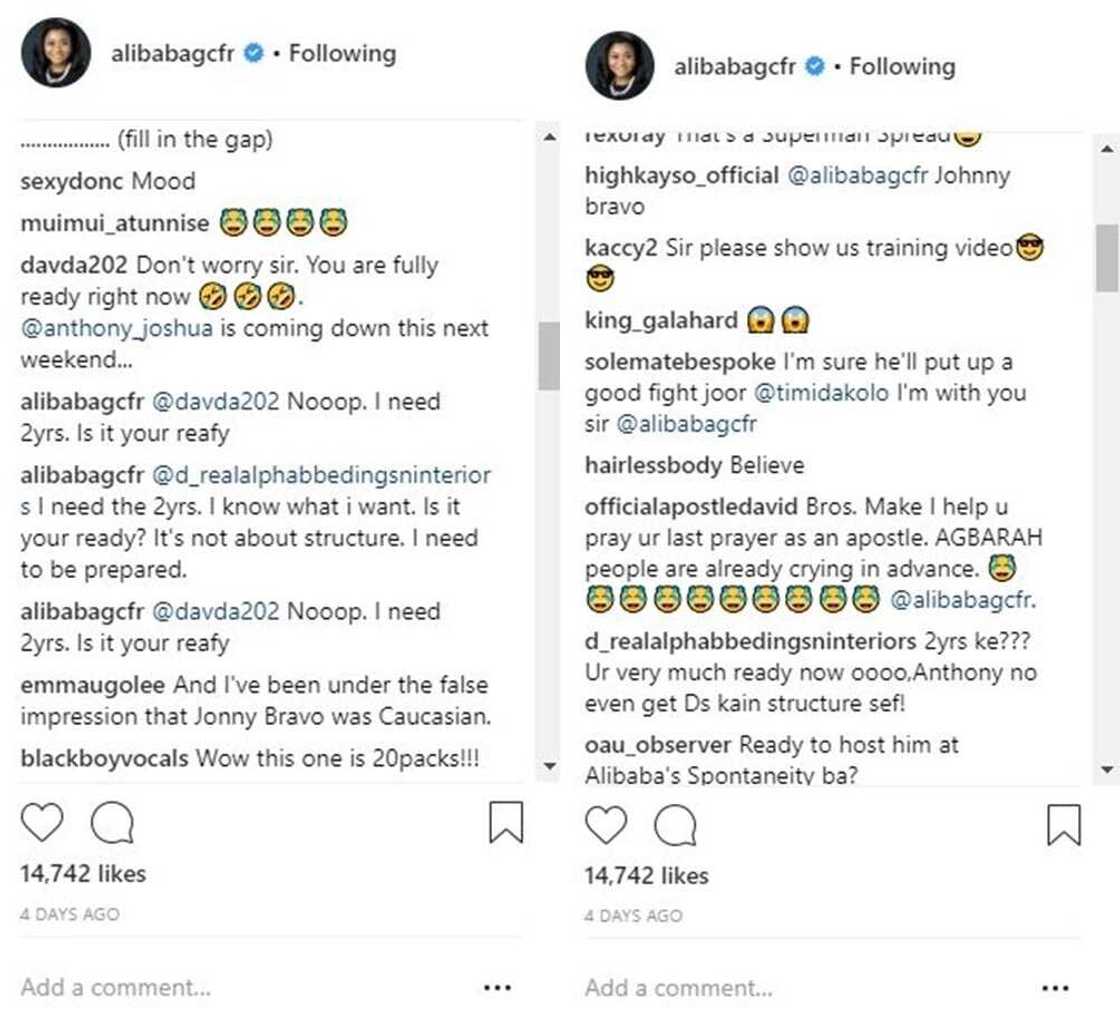Open the comment bubble icon on the left post
The height and width of the screenshot is (1029, 1120).
(x=110, y=822)
